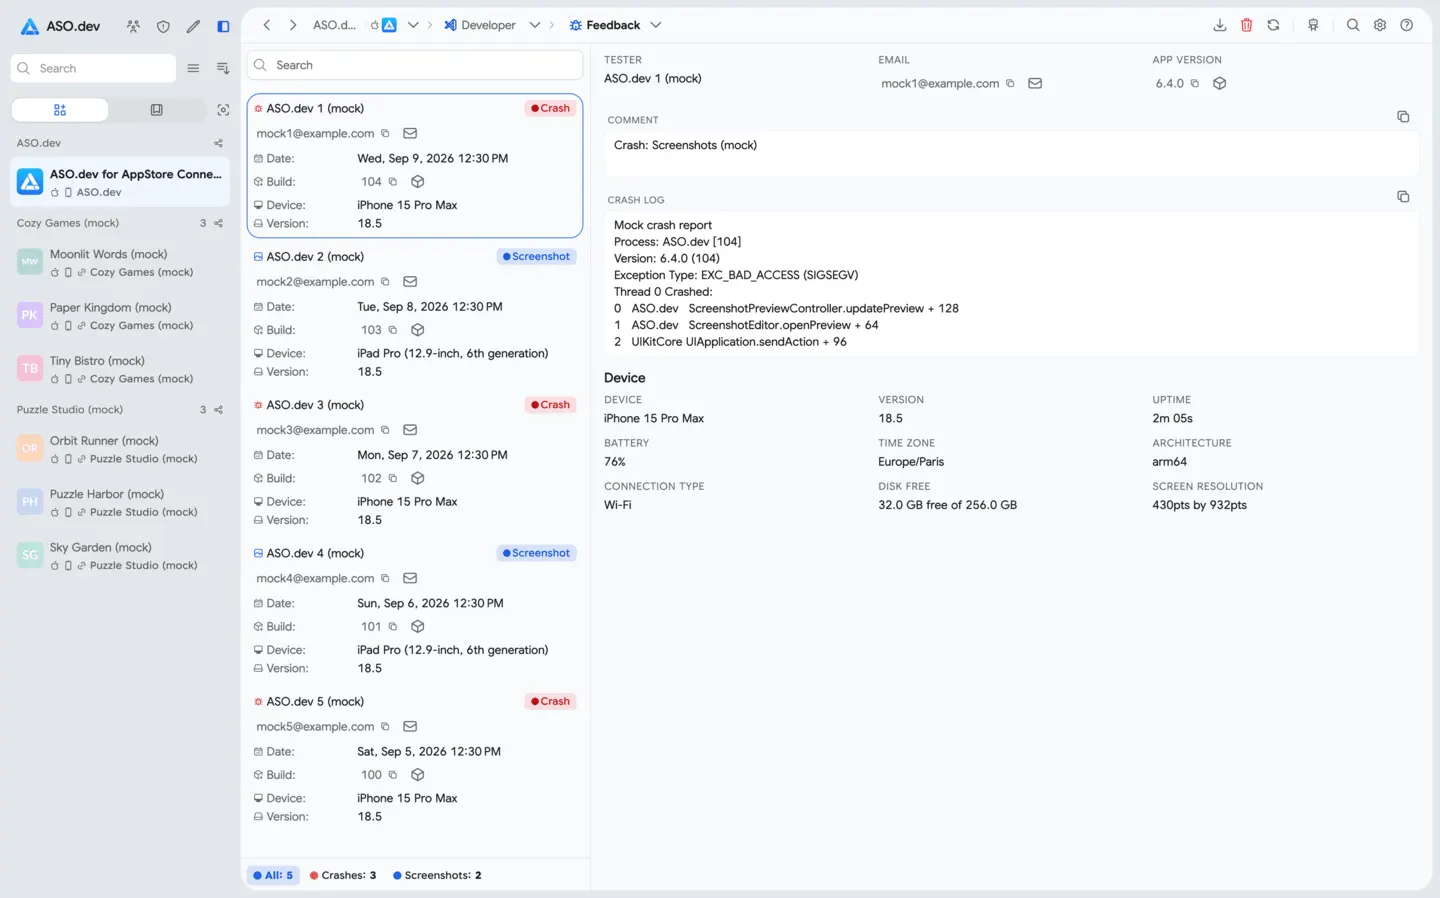
Task: Open the sidebar sort options icon
Action: (223, 68)
